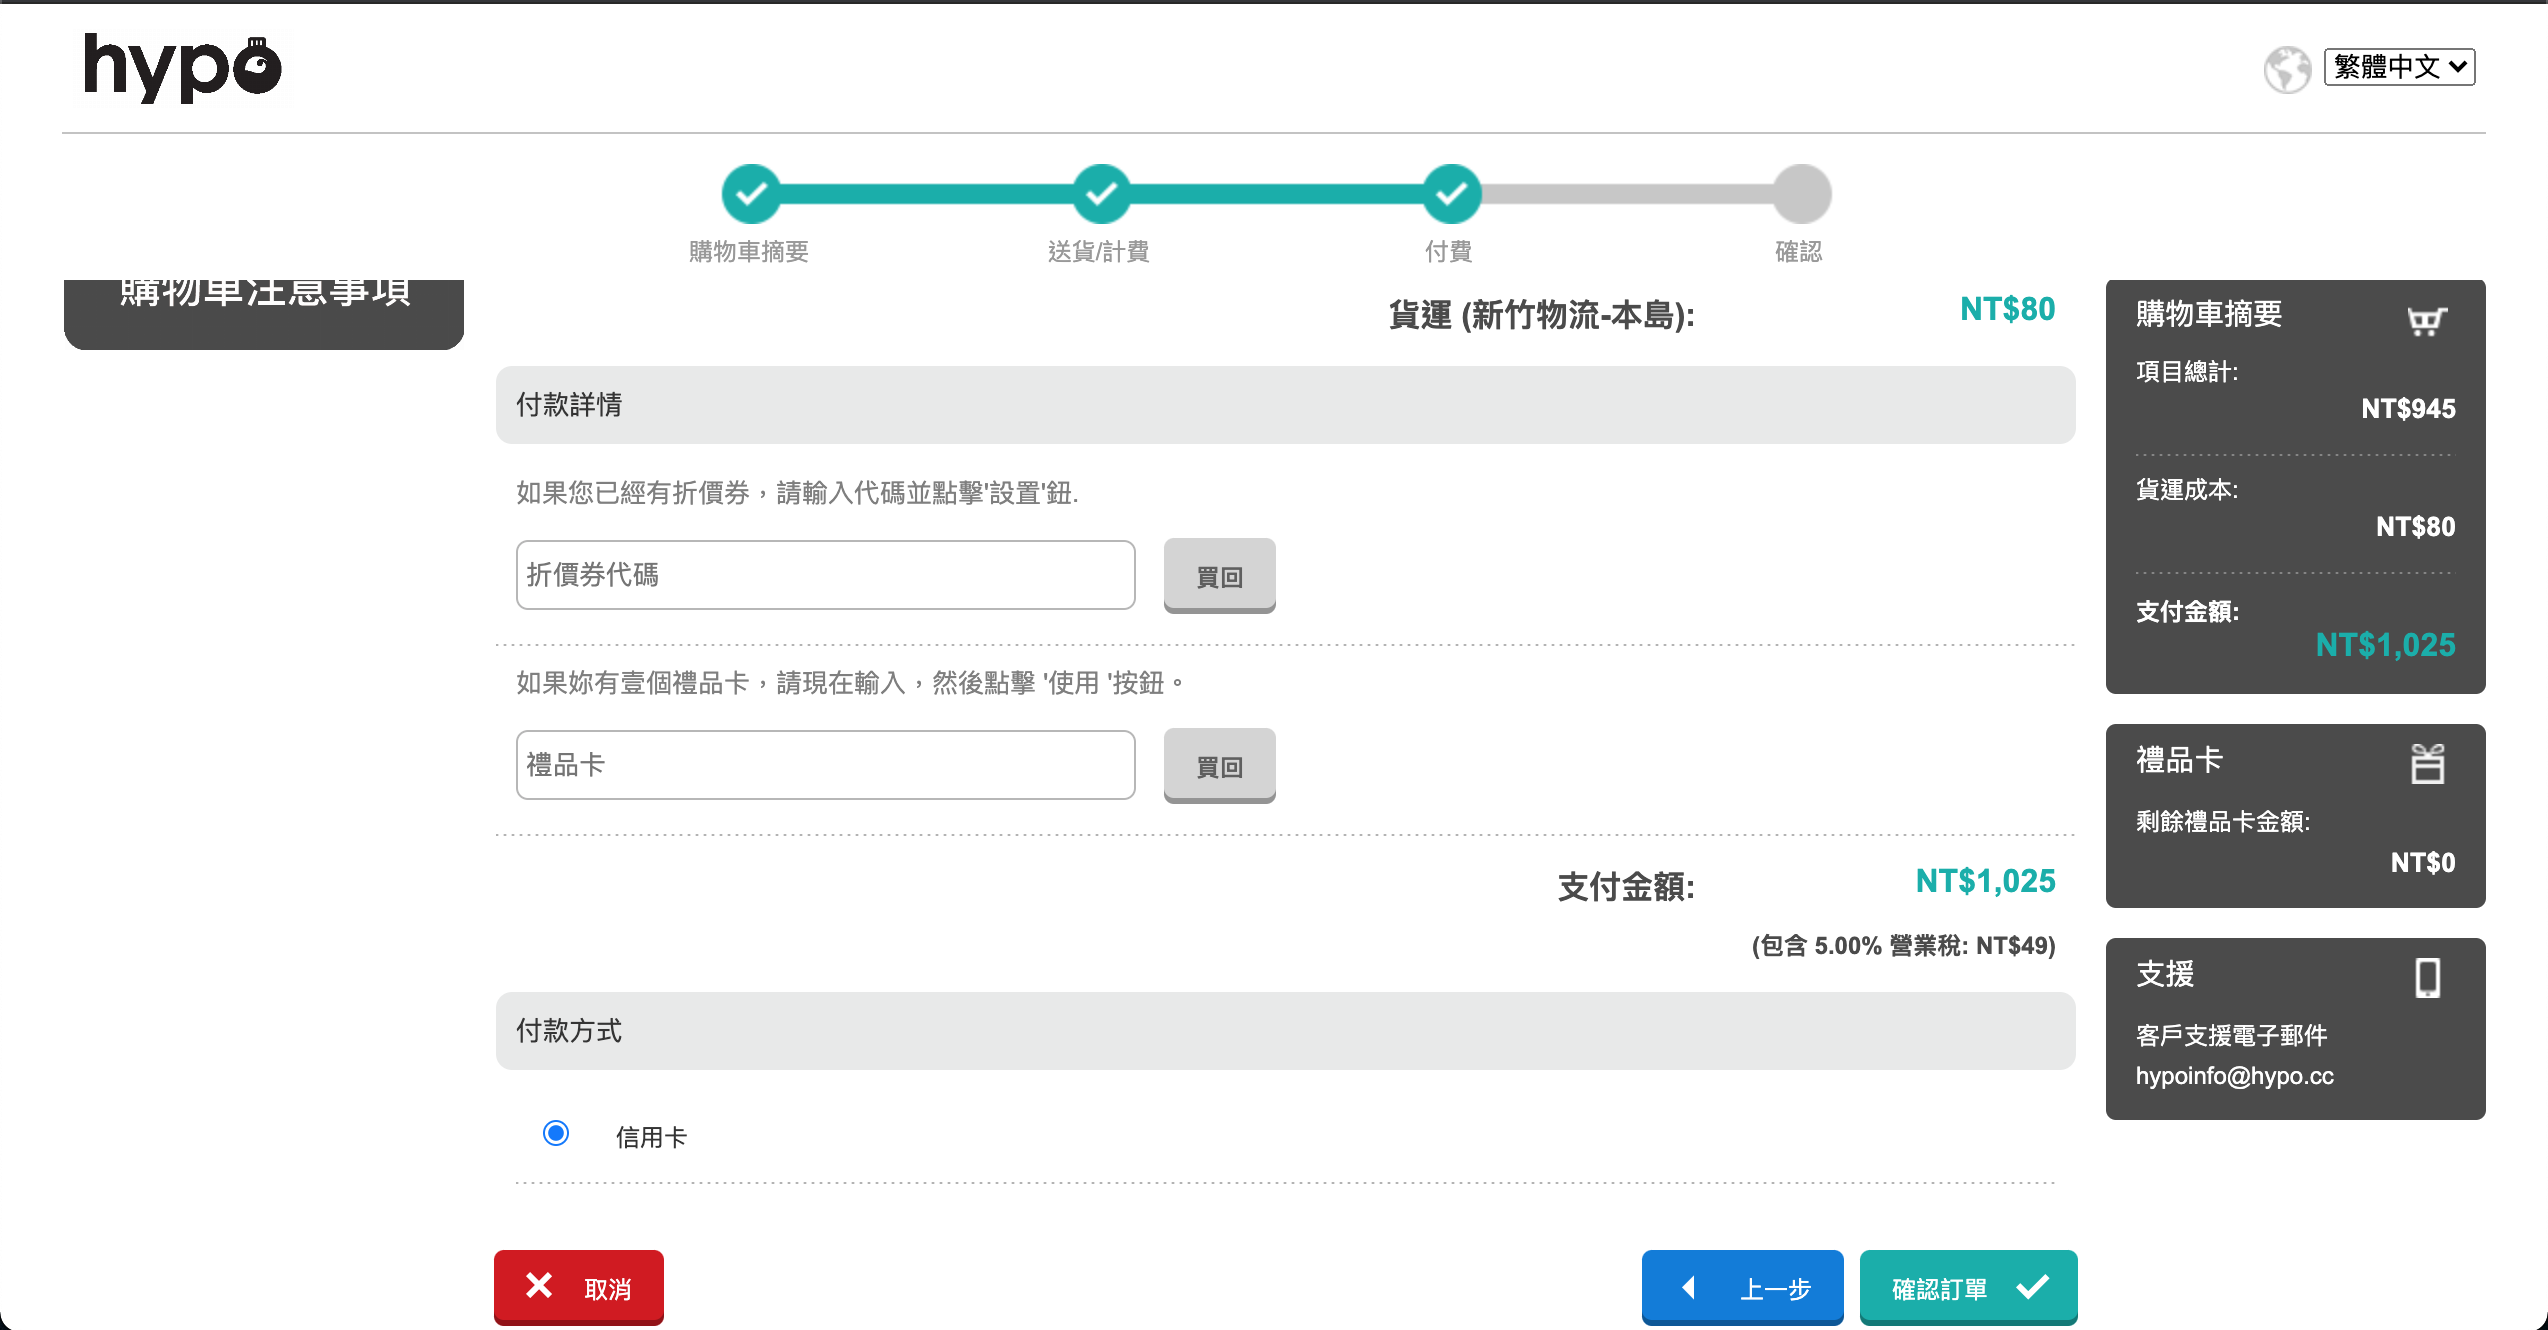Screen dimensions: 2548x1330
Task: Click the completed 付費 step checkmark
Action: 1451,194
